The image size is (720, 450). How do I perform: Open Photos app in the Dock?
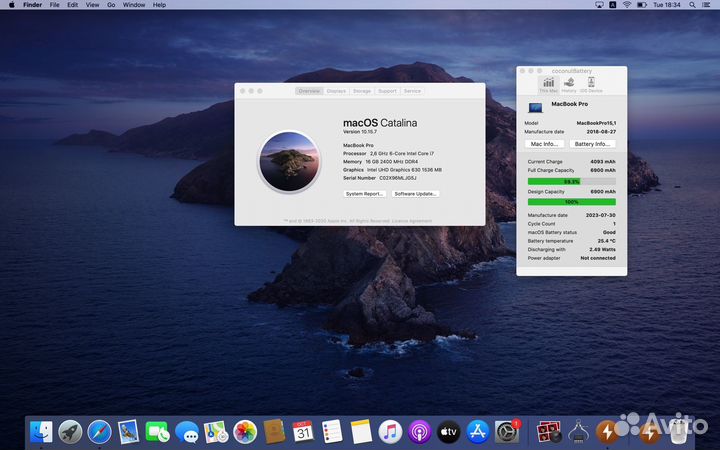(x=245, y=432)
